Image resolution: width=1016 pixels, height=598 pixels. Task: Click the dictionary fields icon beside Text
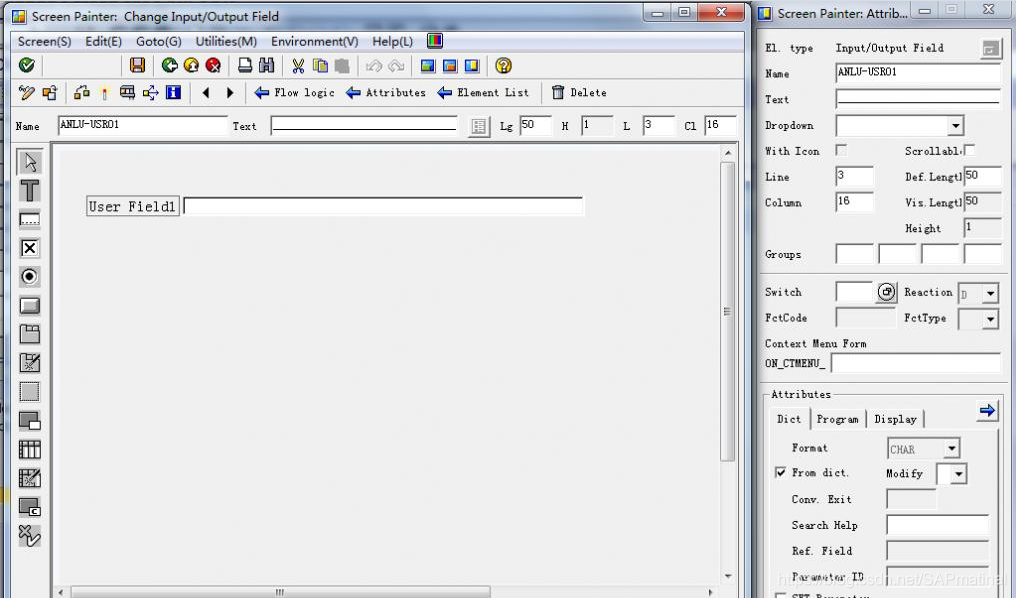[478, 126]
